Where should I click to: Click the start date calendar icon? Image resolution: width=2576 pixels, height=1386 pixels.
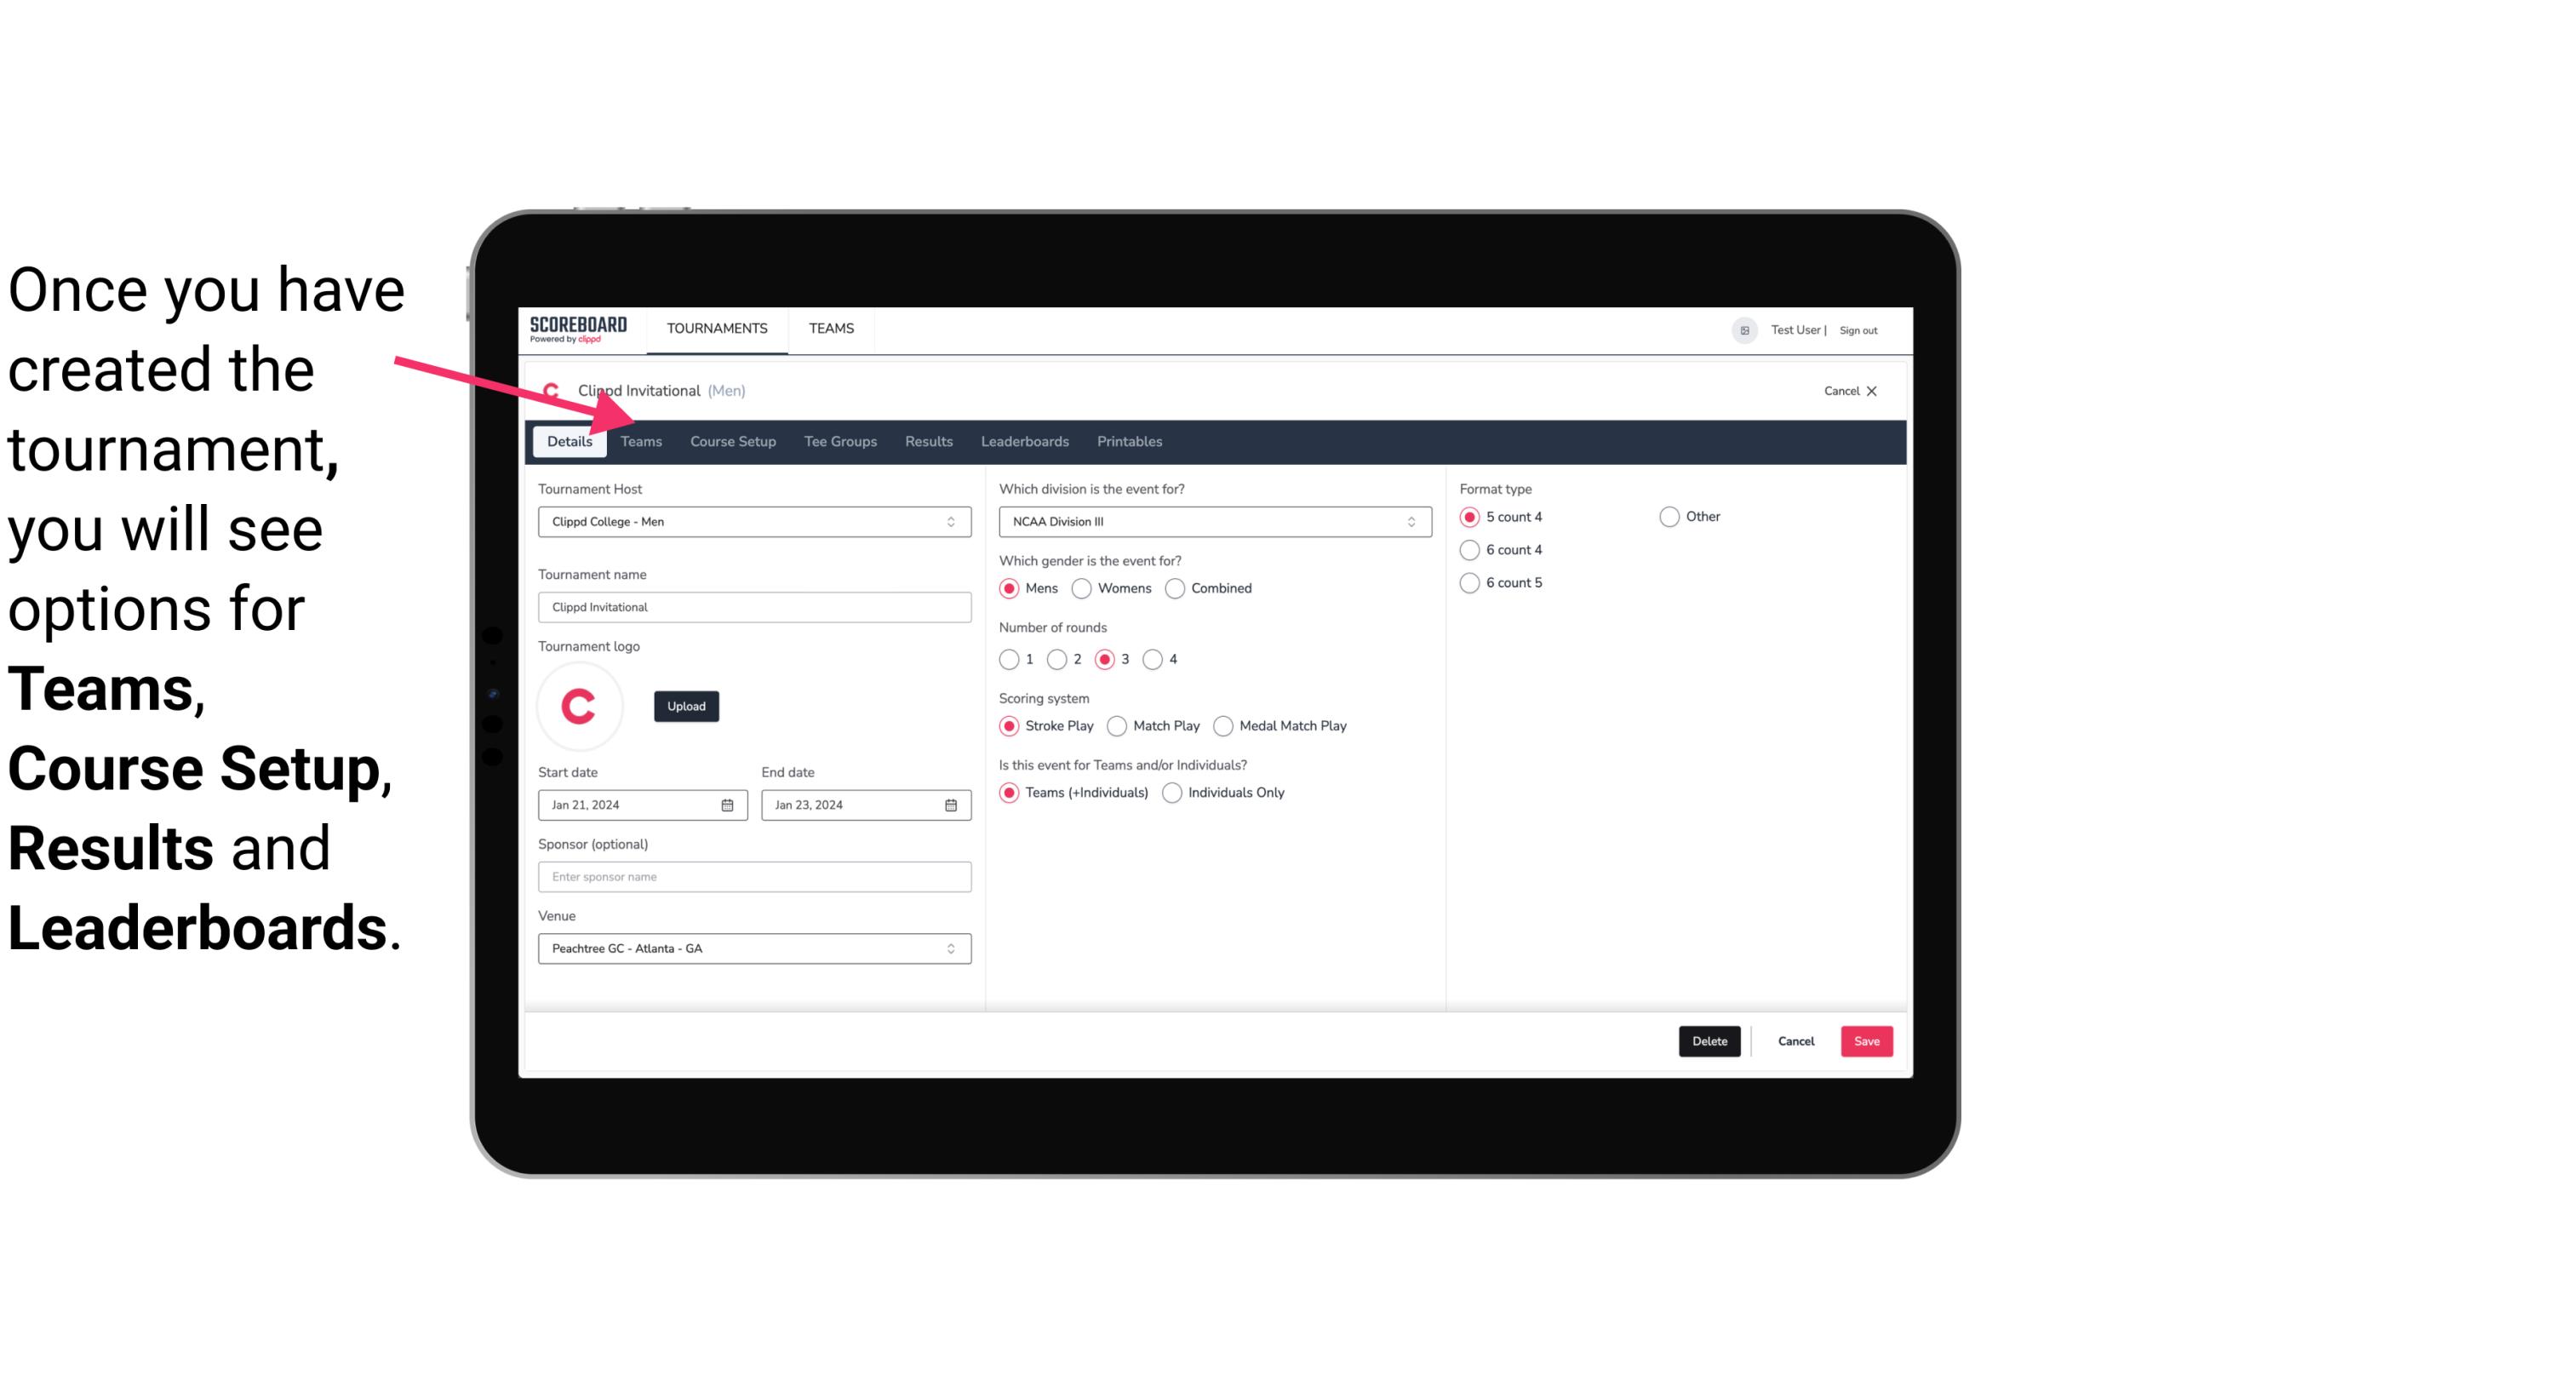pos(729,804)
